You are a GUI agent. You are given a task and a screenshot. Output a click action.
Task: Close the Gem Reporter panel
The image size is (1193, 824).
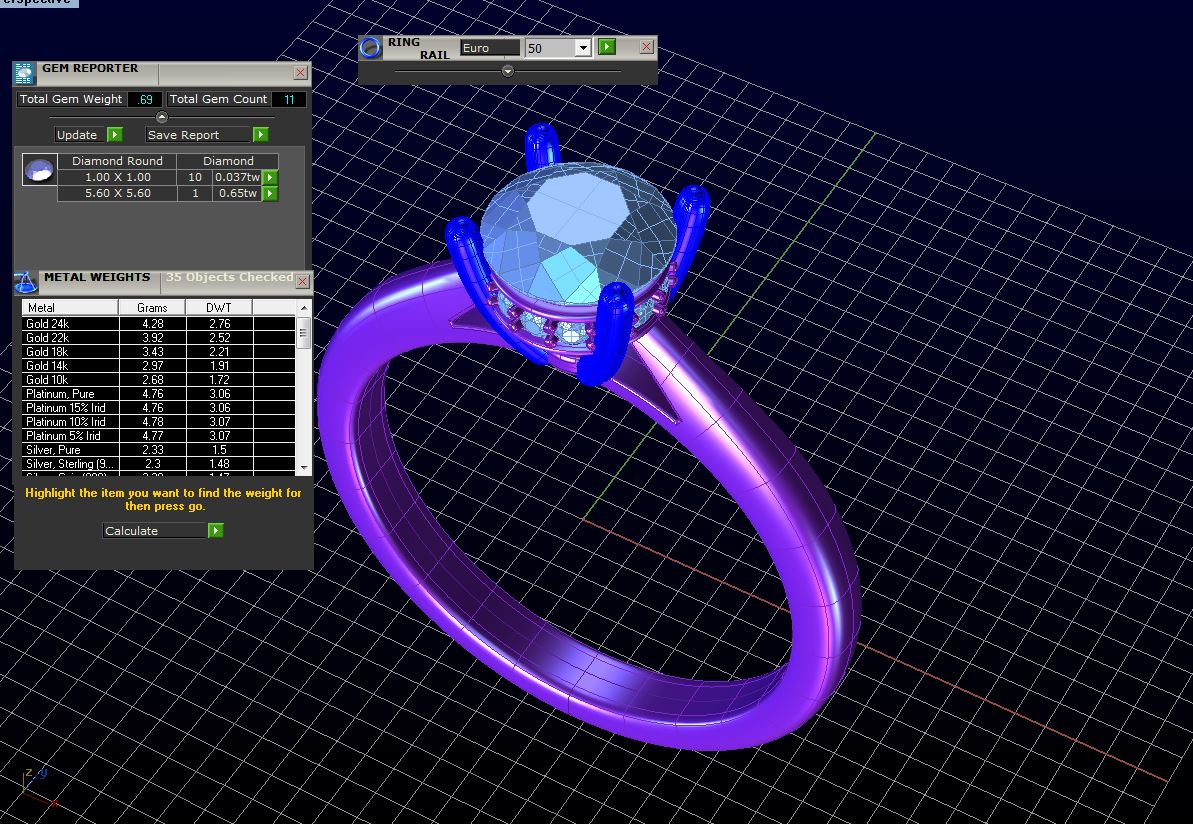tap(301, 72)
